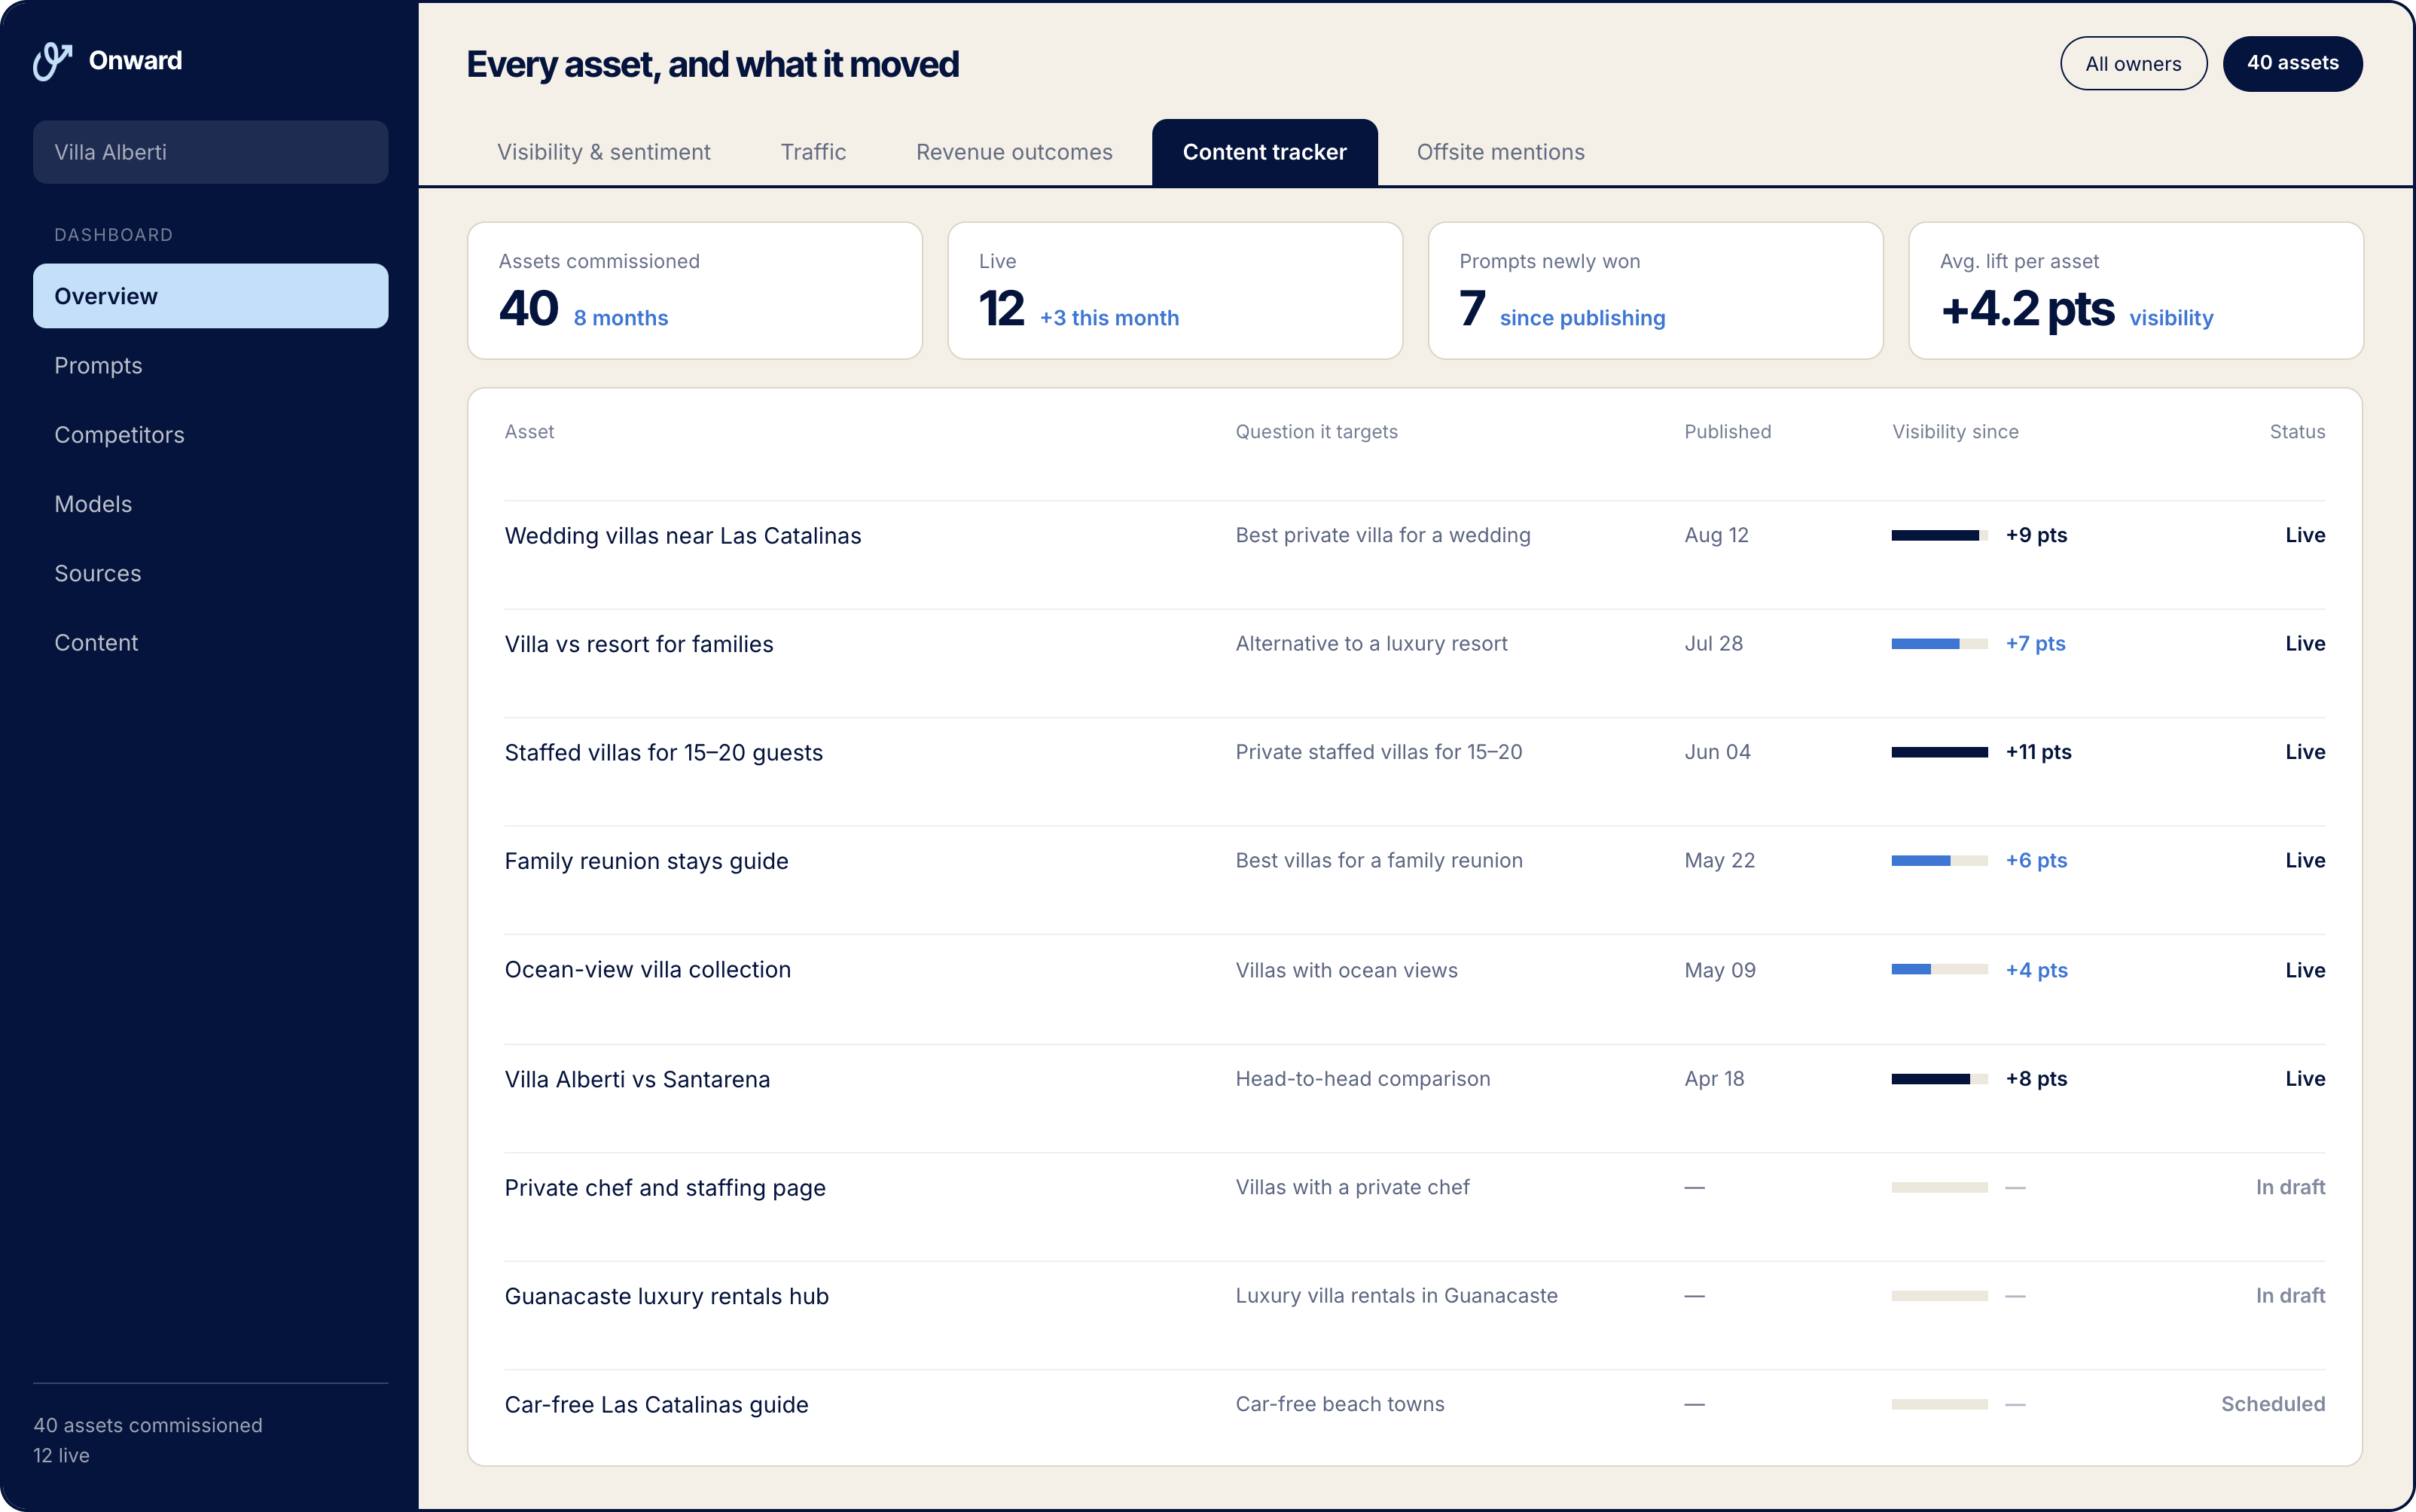
Task: Click Head-to-head comparison question
Action: click(1362, 1079)
